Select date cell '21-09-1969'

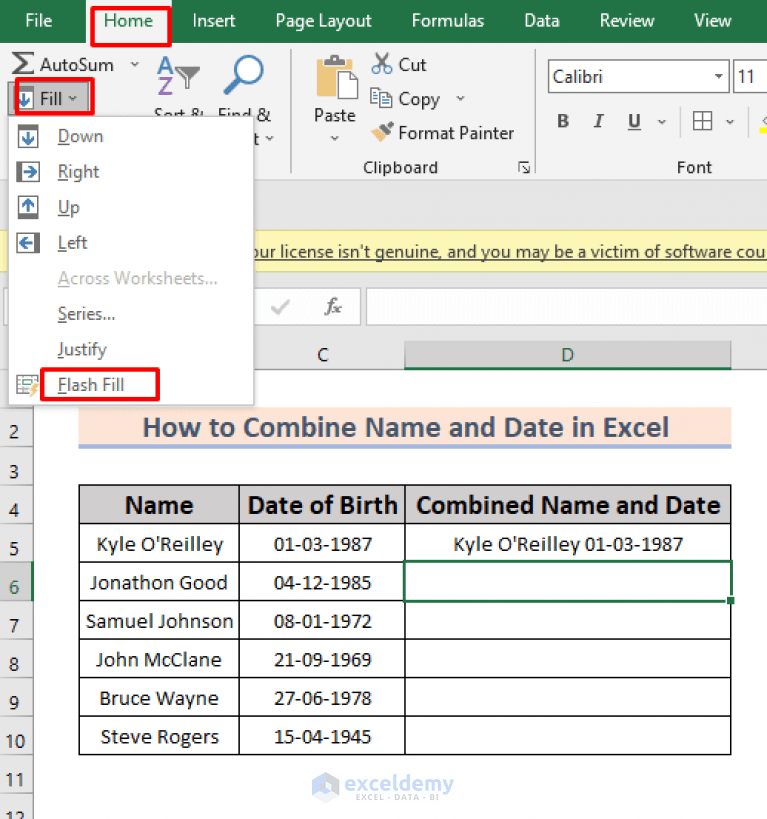(x=322, y=659)
